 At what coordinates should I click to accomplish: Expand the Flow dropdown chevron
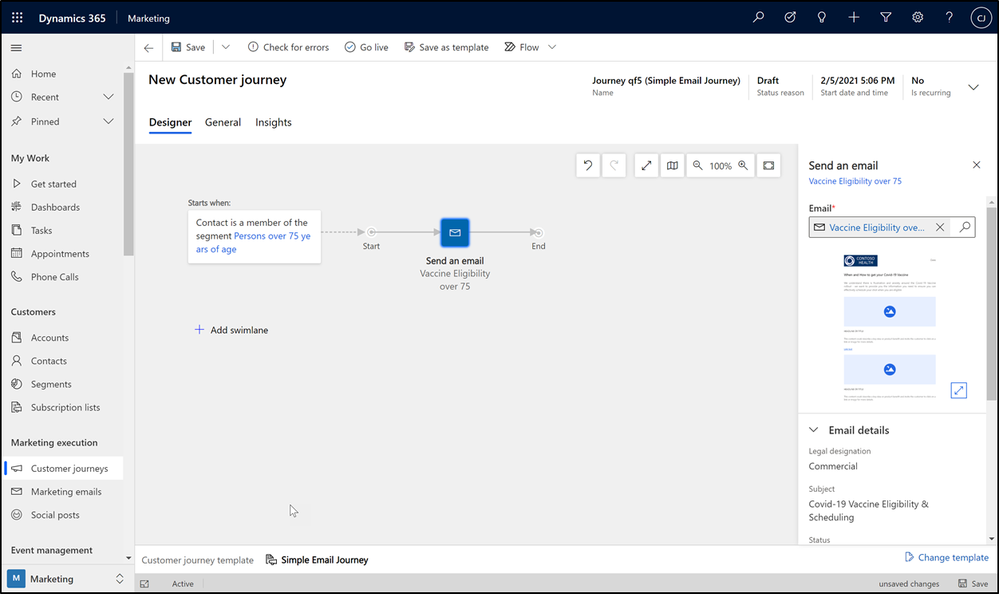552,47
